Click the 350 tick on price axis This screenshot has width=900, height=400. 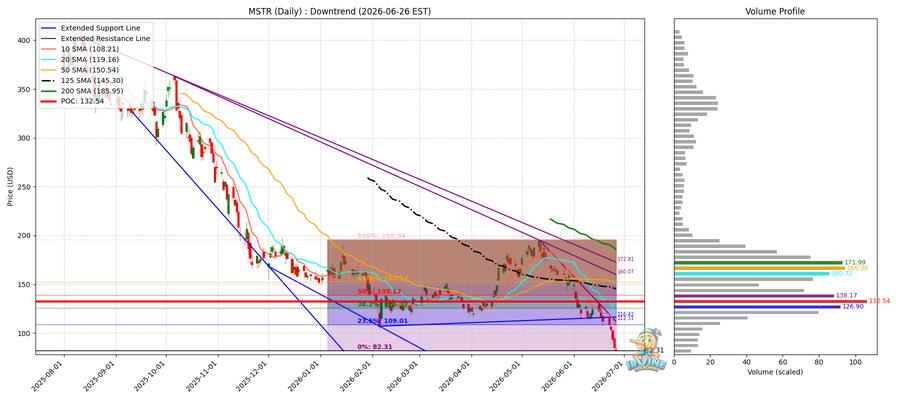tap(25, 90)
